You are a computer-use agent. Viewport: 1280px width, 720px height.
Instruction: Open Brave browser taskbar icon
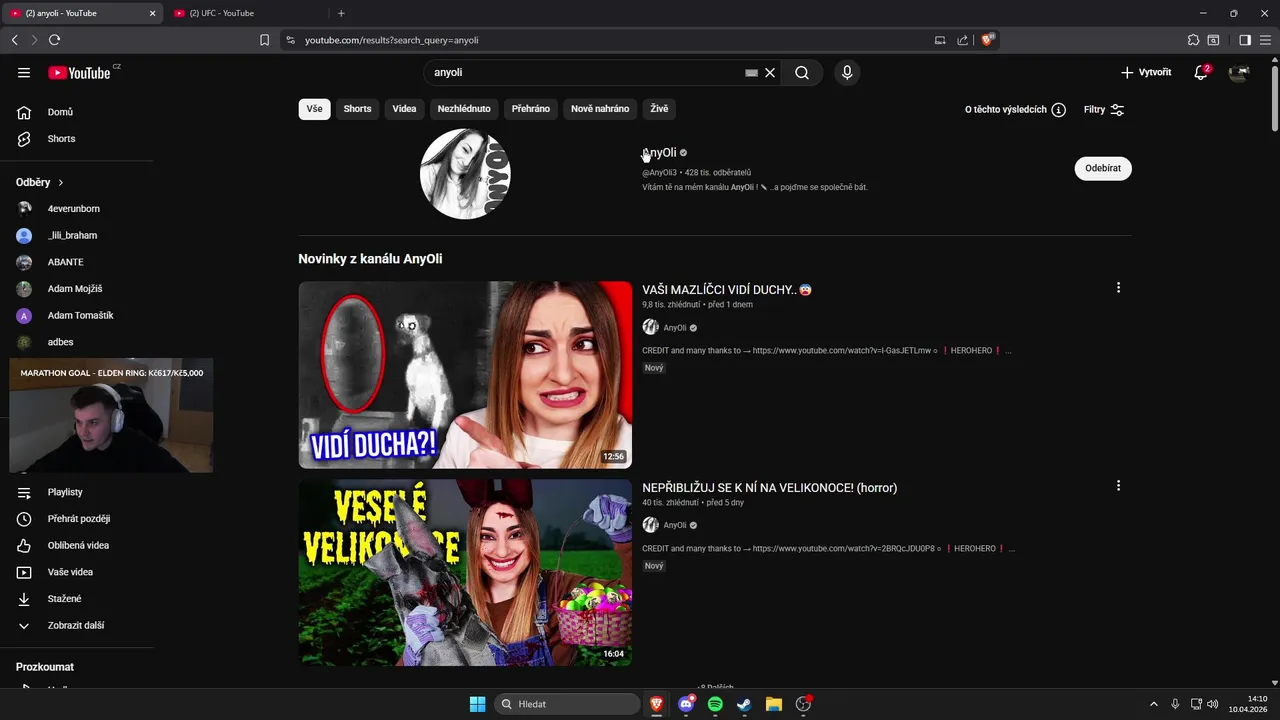click(656, 704)
